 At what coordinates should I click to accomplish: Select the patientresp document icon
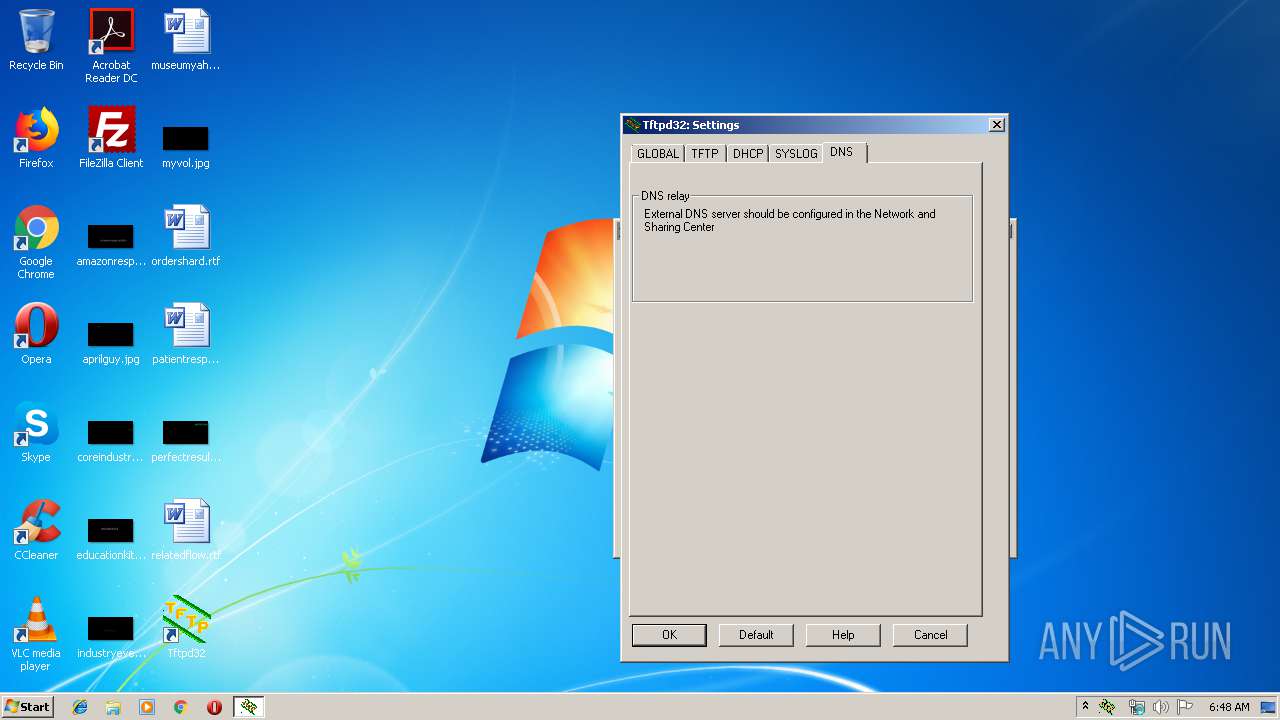186,333
